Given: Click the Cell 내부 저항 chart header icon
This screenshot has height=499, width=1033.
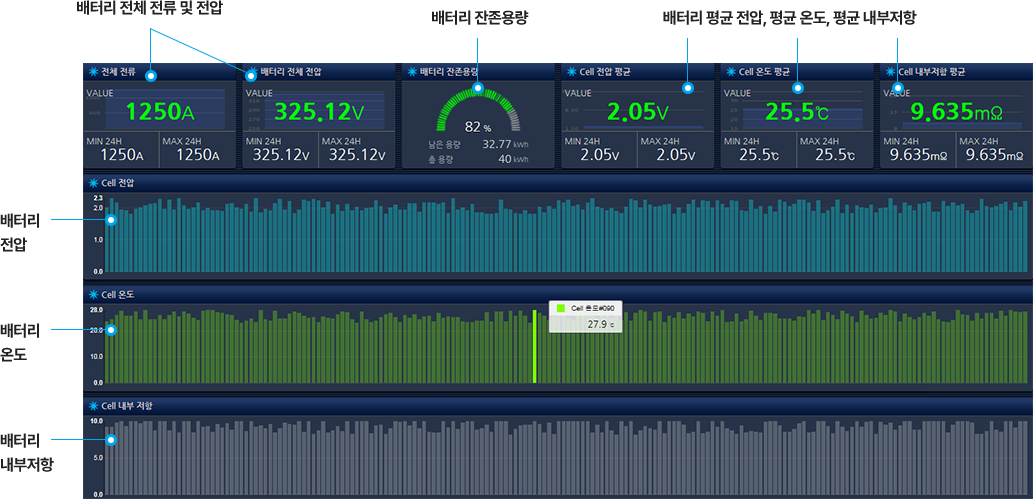Looking at the screenshot, I should click(x=93, y=406).
